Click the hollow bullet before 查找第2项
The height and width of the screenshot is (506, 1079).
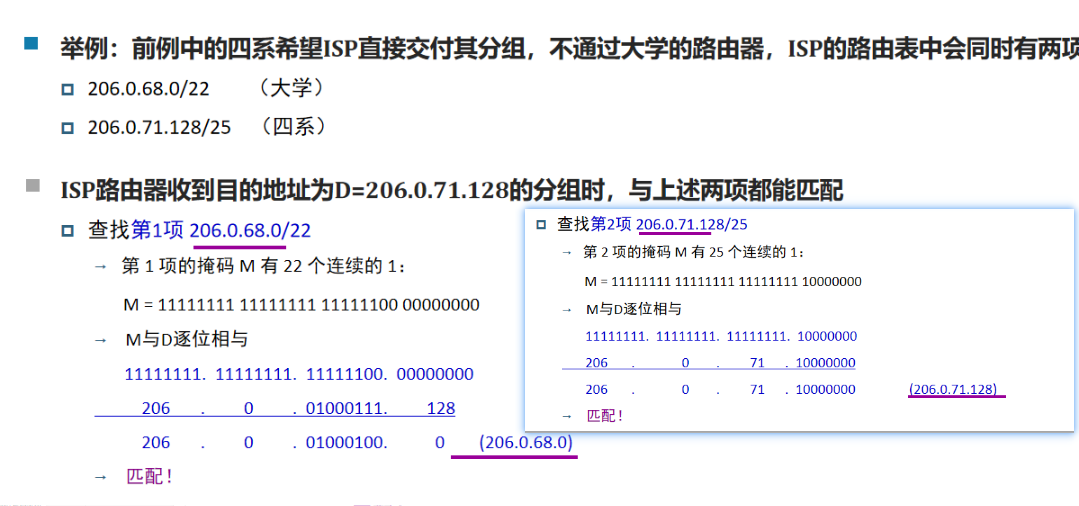541,225
